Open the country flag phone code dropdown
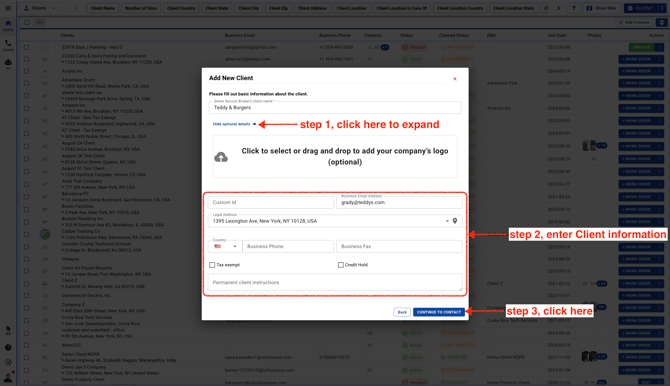This screenshot has height=386, width=670. pyautogui.click(x=225, y=246)
